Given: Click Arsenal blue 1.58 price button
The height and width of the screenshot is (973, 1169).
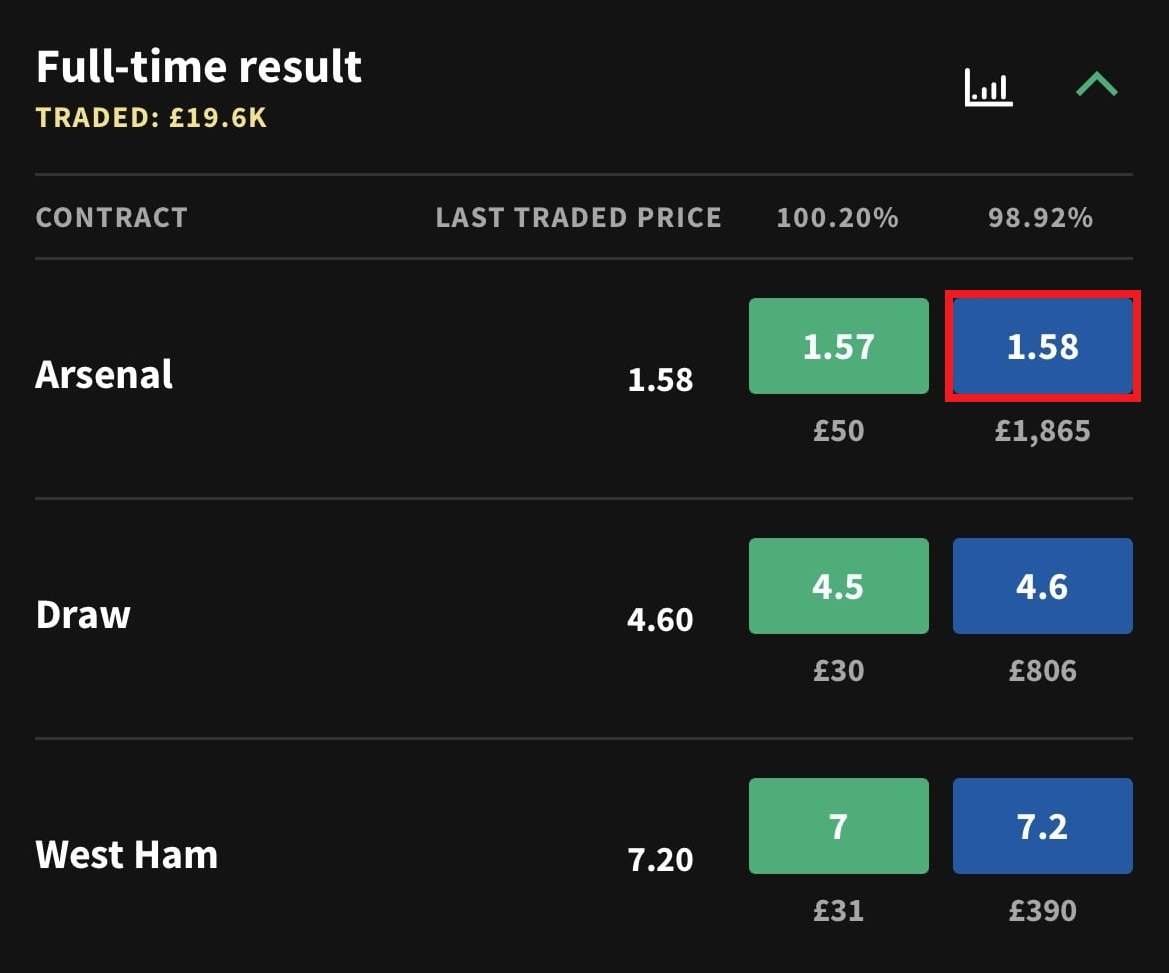Looking at the screenshot, I should click(1042, 346).
